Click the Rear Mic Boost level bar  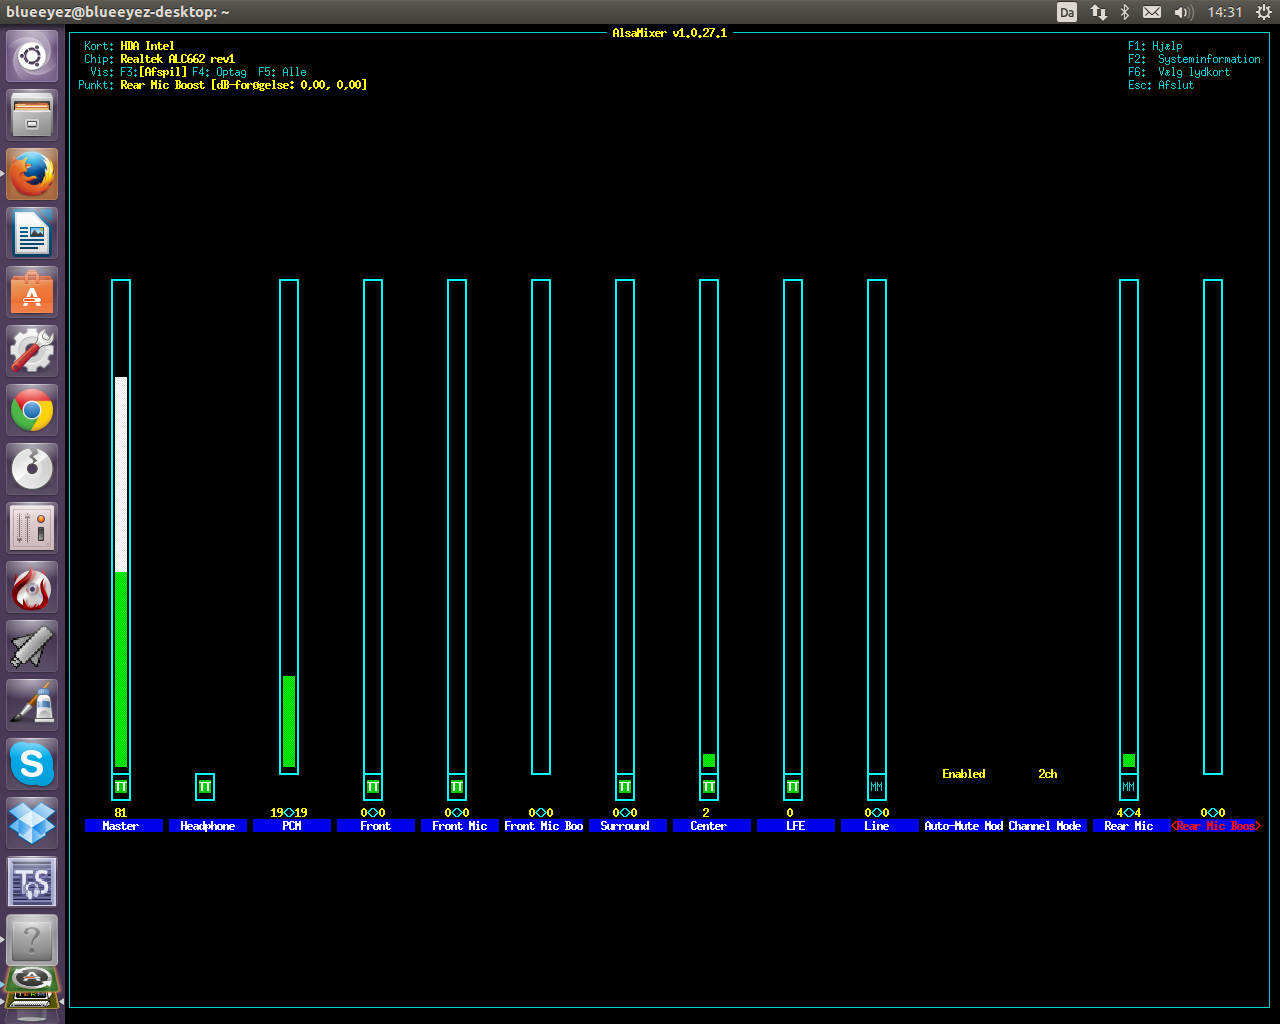pyautogui.click(x=1213, y=527)
